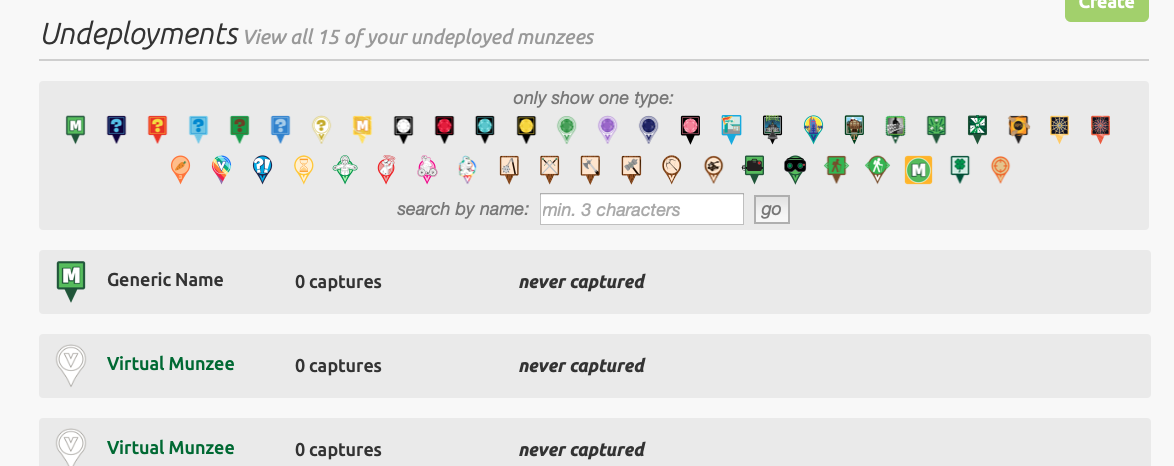Open the Generic Name munzee entry
The image size is (1174, 466).
click(x=165, y=280)
